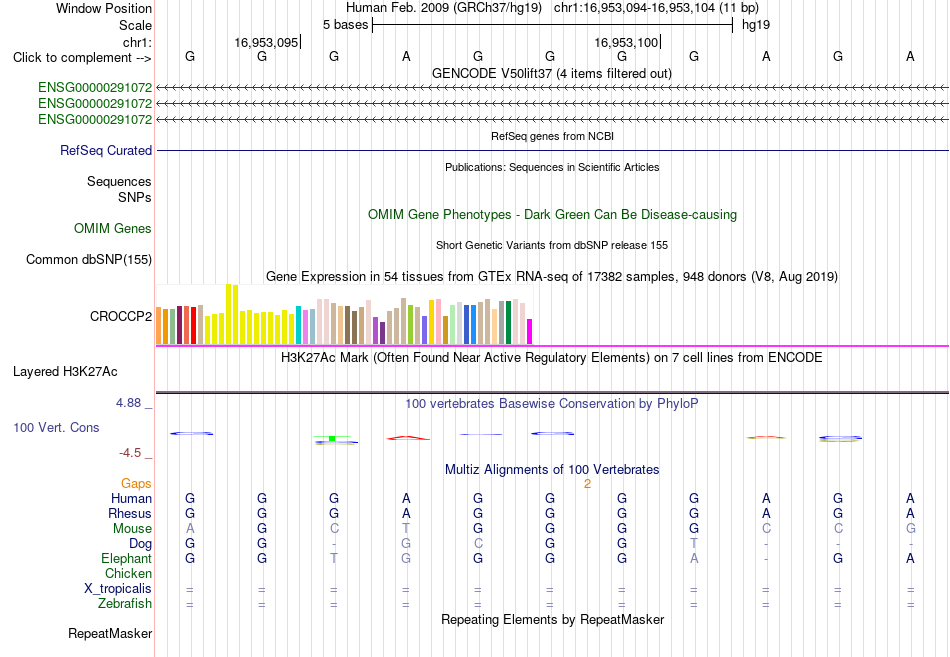Screen dimensions: 950x657
Task: Open 'Publications: Sequences in Scientific Articles' title
Action: pyautogui.click(x=552, y=167)
